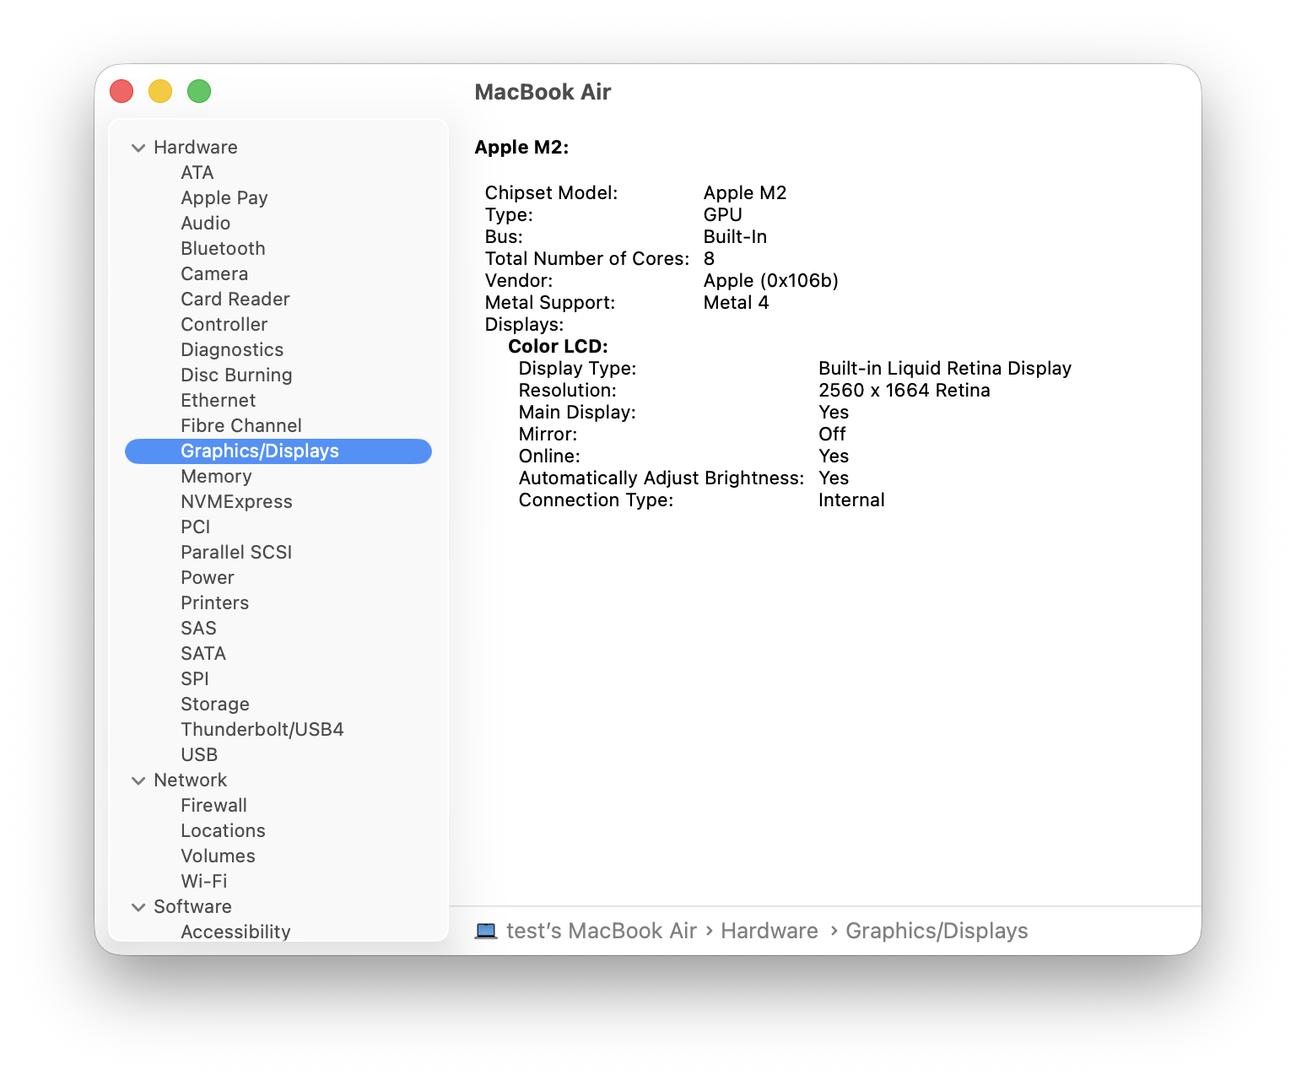Select Printers in the sidebar
1296x1080 pixels.
214,603
